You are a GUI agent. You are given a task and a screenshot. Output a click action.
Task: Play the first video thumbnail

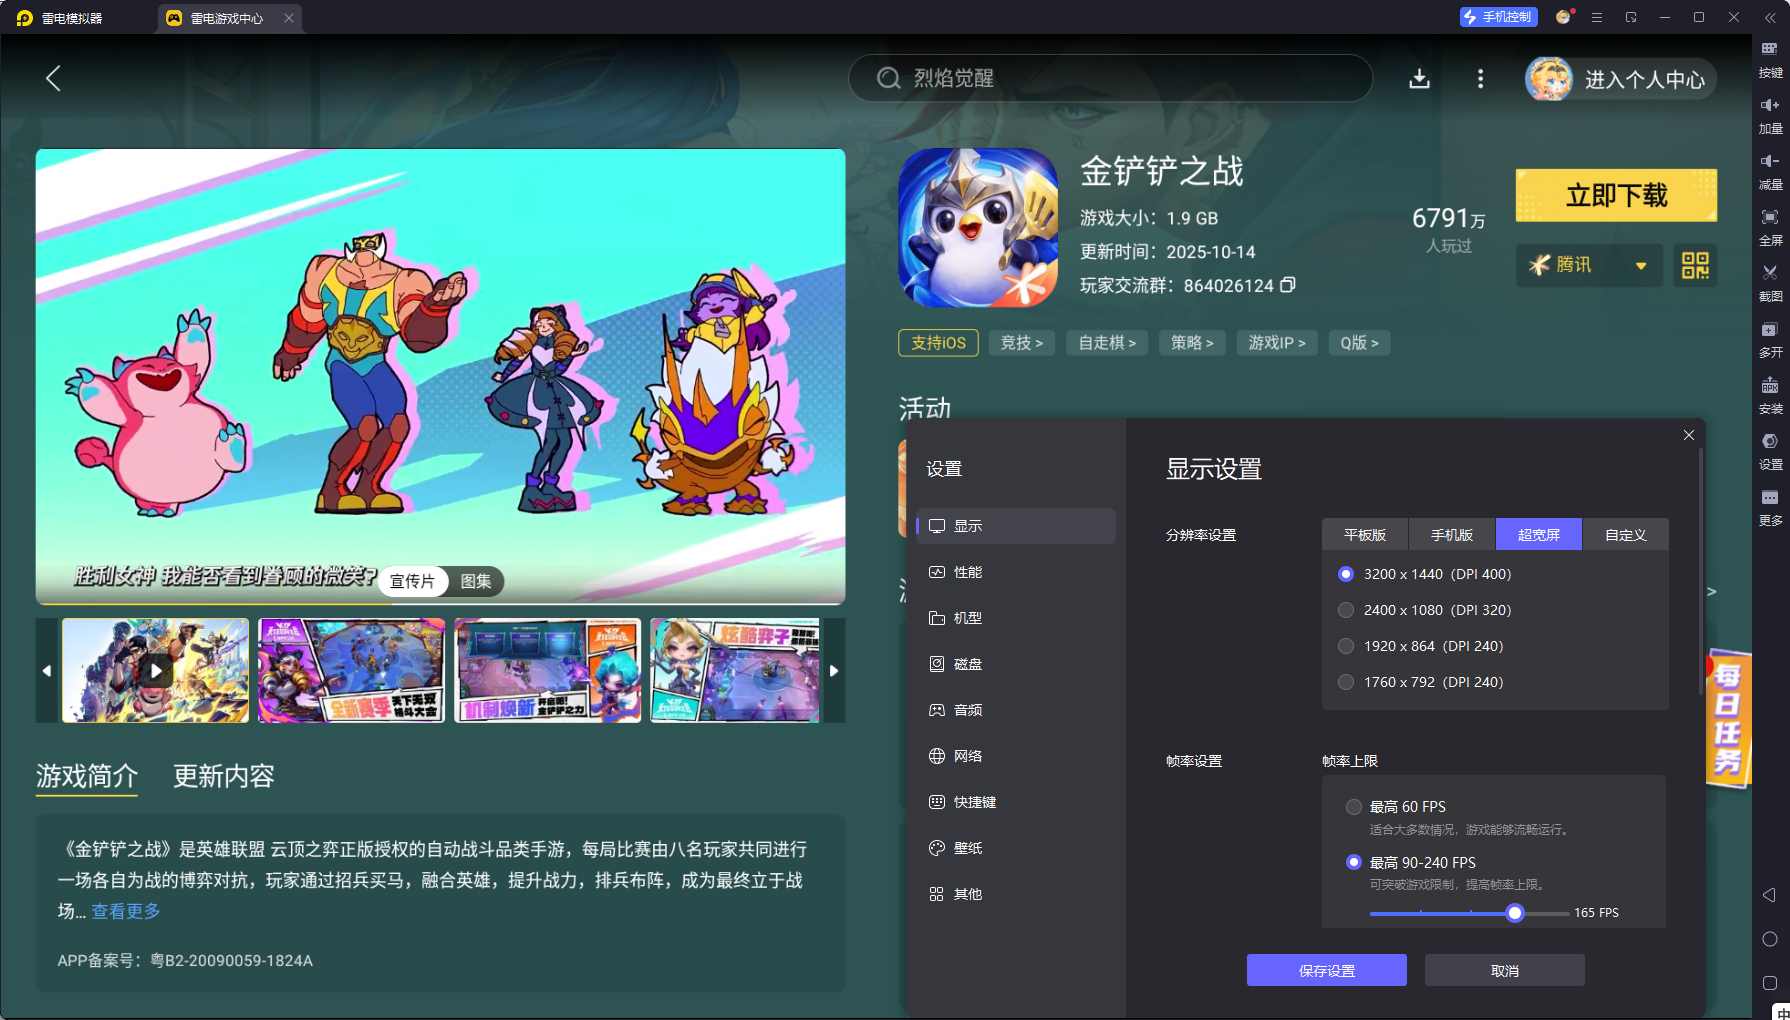click(155, 670)
